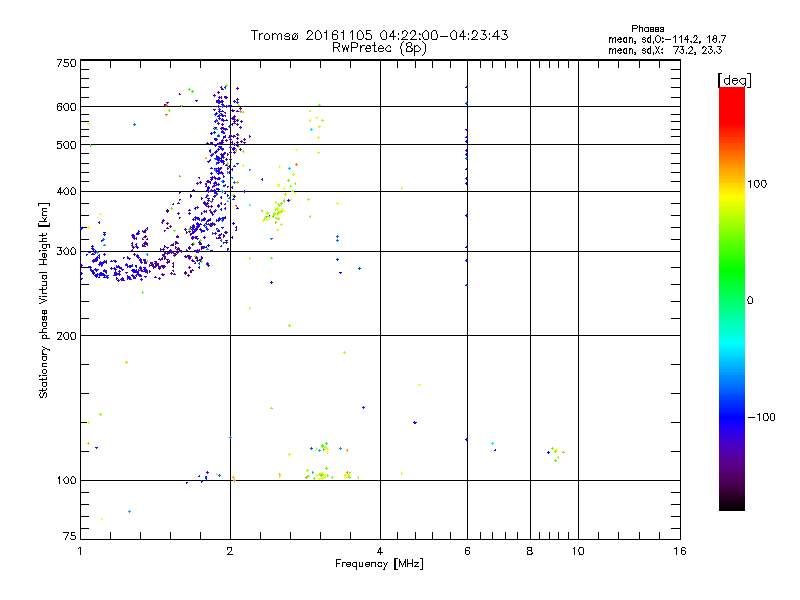
Task: Click the x-axis label '1'
Action: point(80,551)
